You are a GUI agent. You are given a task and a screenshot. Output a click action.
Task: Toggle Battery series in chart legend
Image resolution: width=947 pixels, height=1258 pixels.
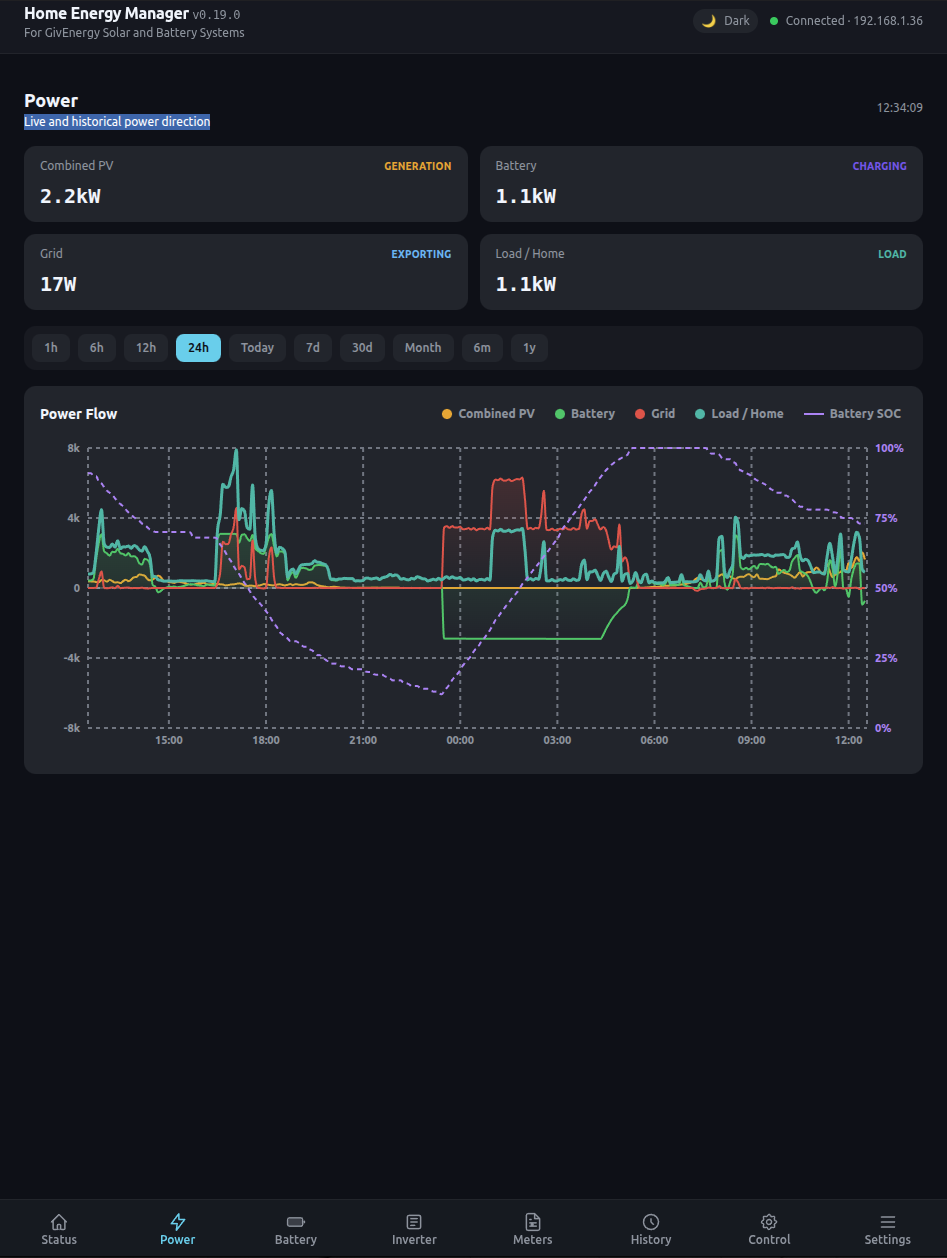[x=585, y=414]
